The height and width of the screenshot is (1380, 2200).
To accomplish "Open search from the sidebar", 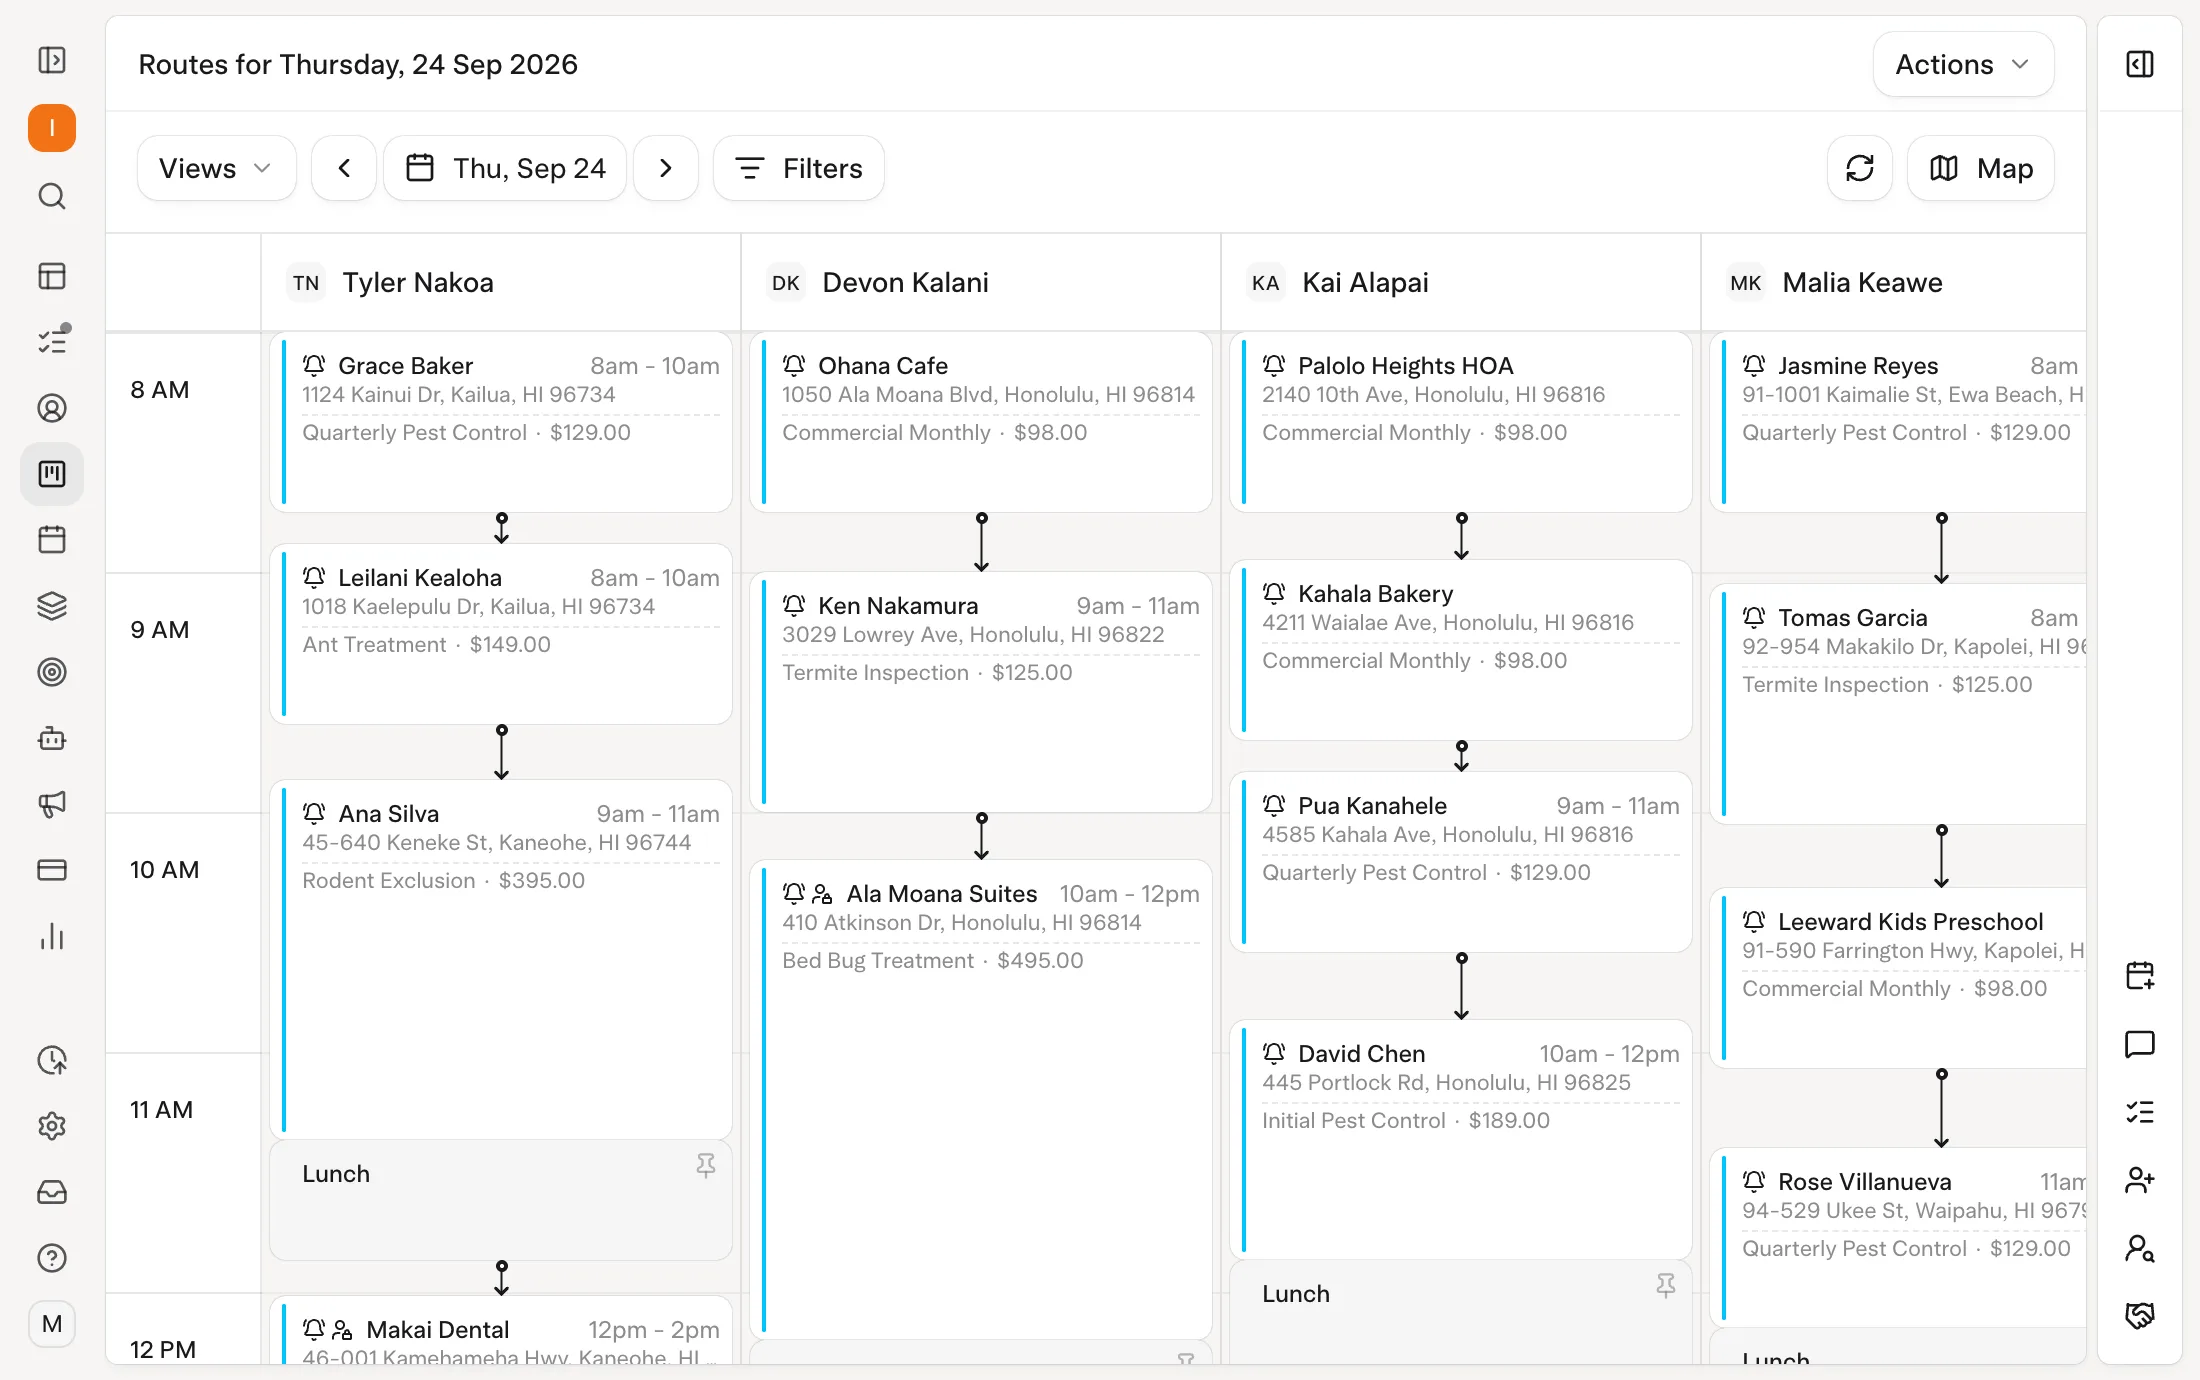I will click(x=52, y=196).
